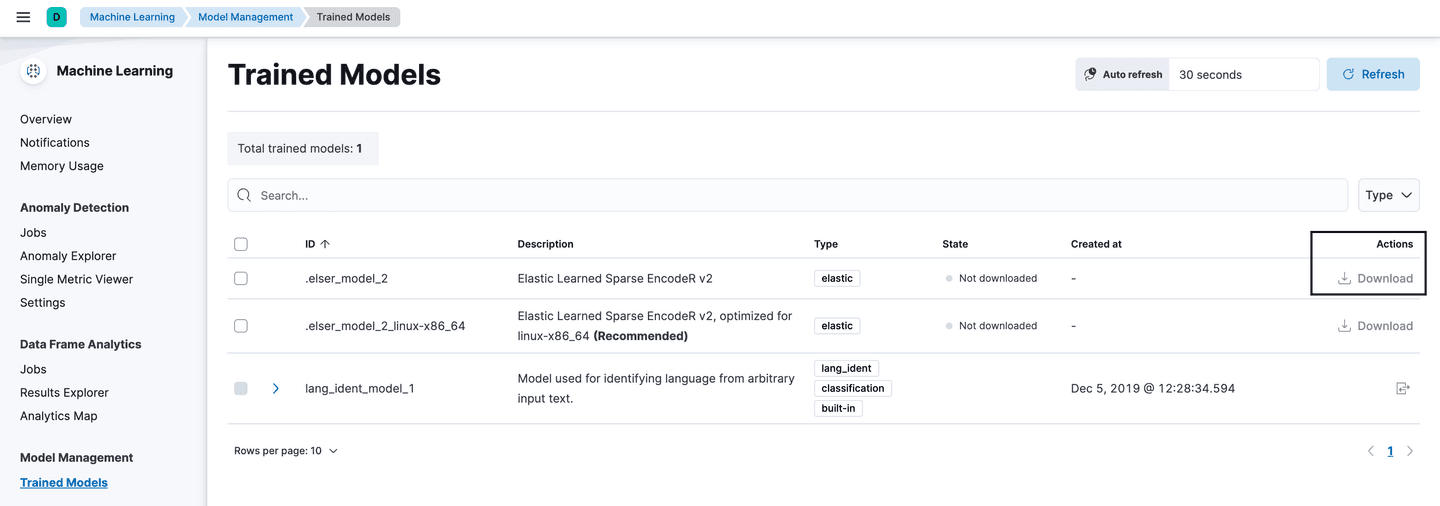The width and height of the screenshot is (1440, 506).
Task: Toggle the select all rows checkbox
Action: [241, 244]
